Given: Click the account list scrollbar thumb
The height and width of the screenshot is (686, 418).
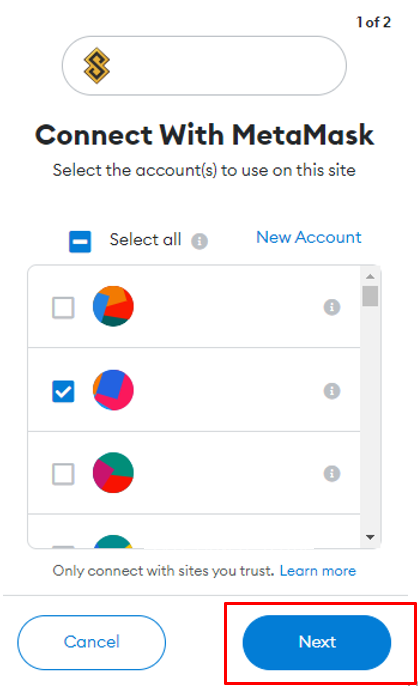Looking at the screenshot, I should click(x=370, y=296).
